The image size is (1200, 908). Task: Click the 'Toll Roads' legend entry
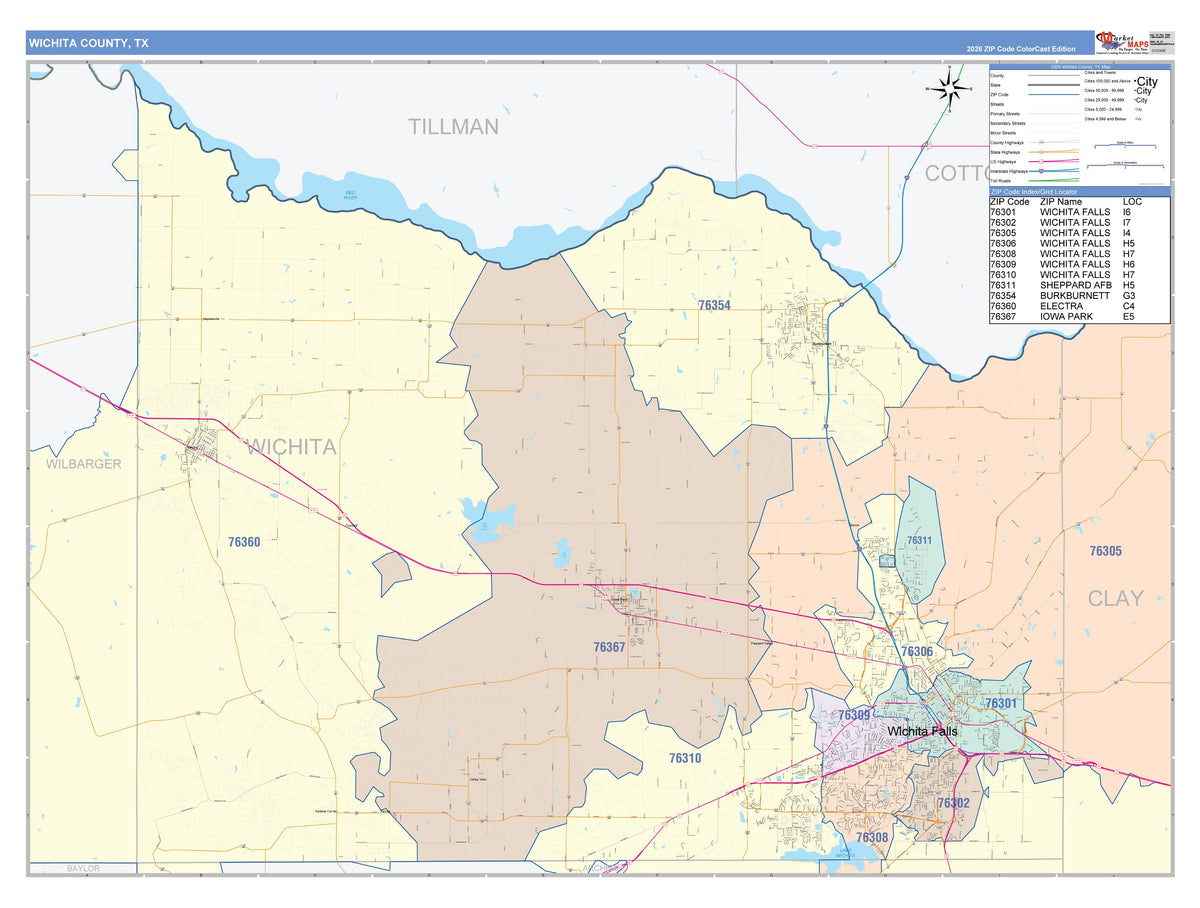1033,181
